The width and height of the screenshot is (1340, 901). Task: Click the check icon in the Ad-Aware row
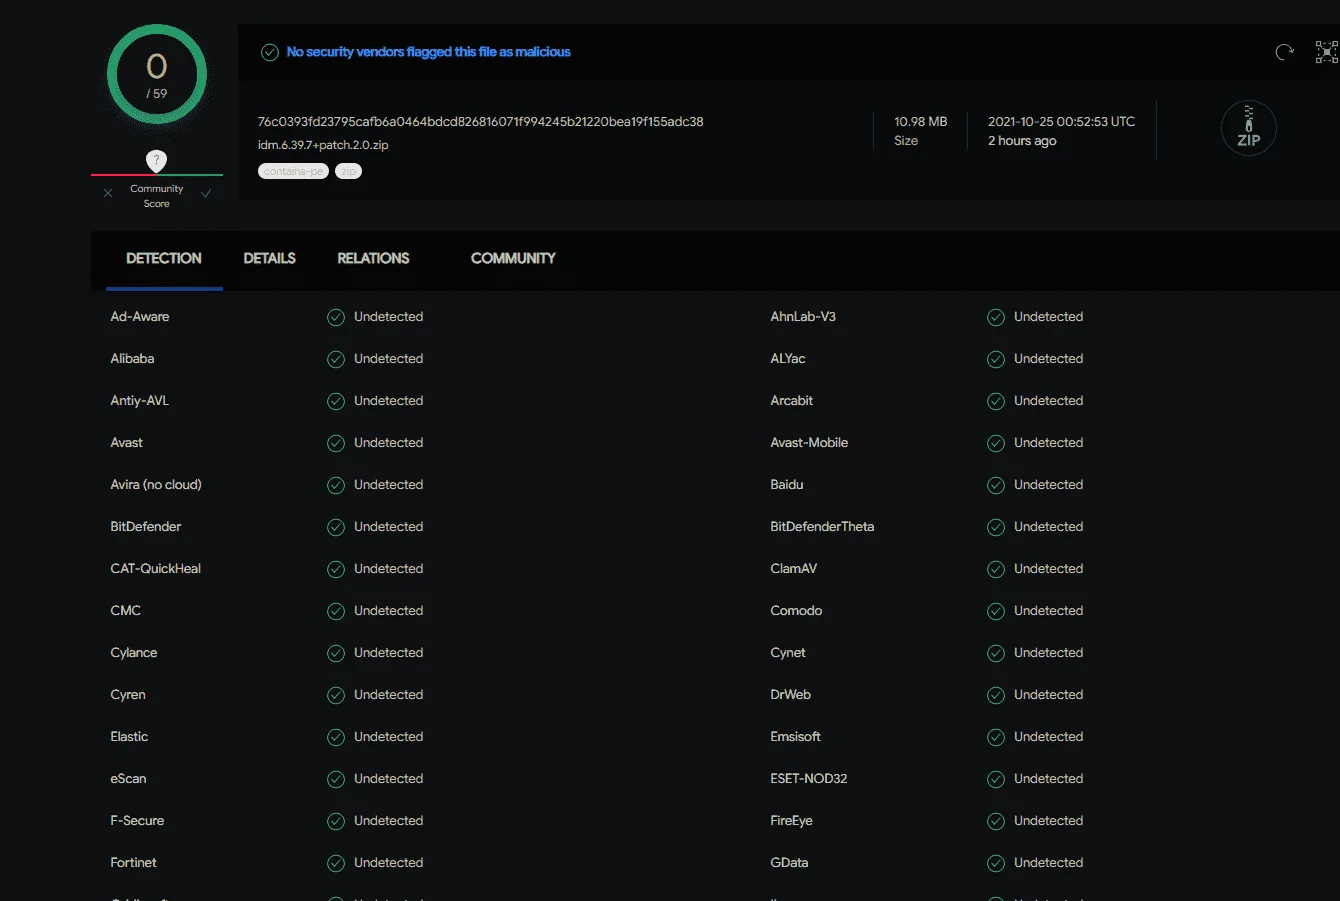(x=336, y=317)
